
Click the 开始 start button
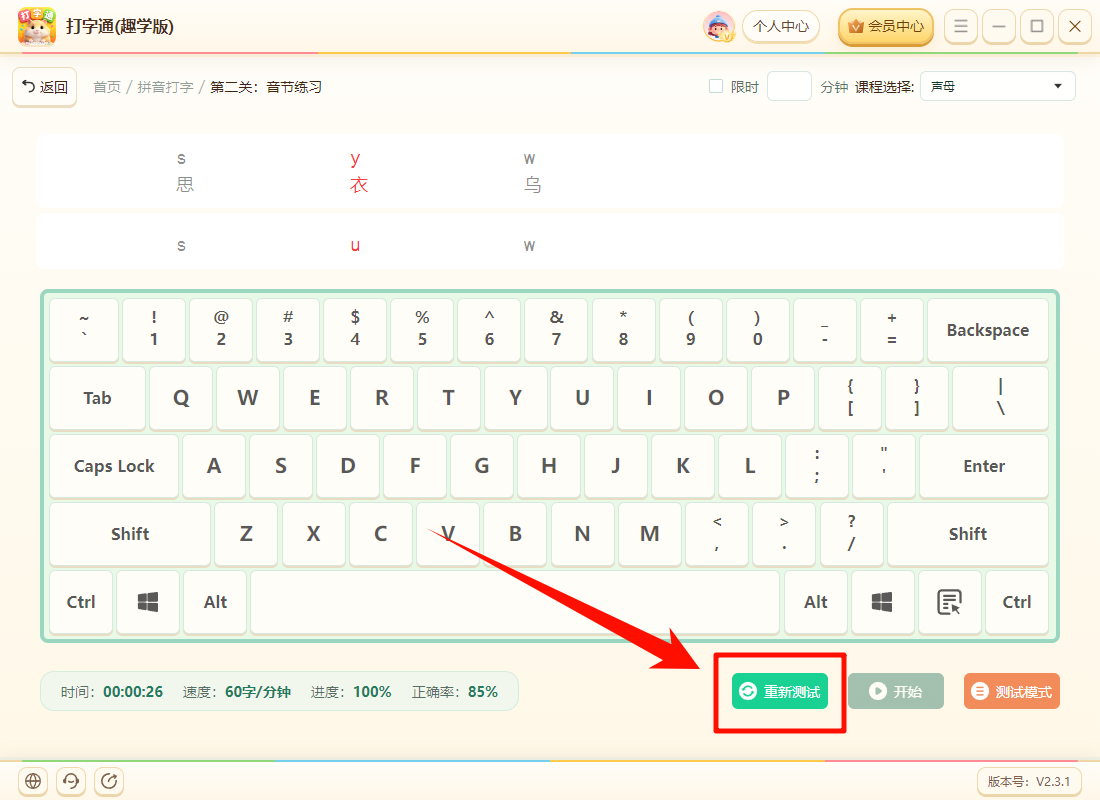coord(896,692)
